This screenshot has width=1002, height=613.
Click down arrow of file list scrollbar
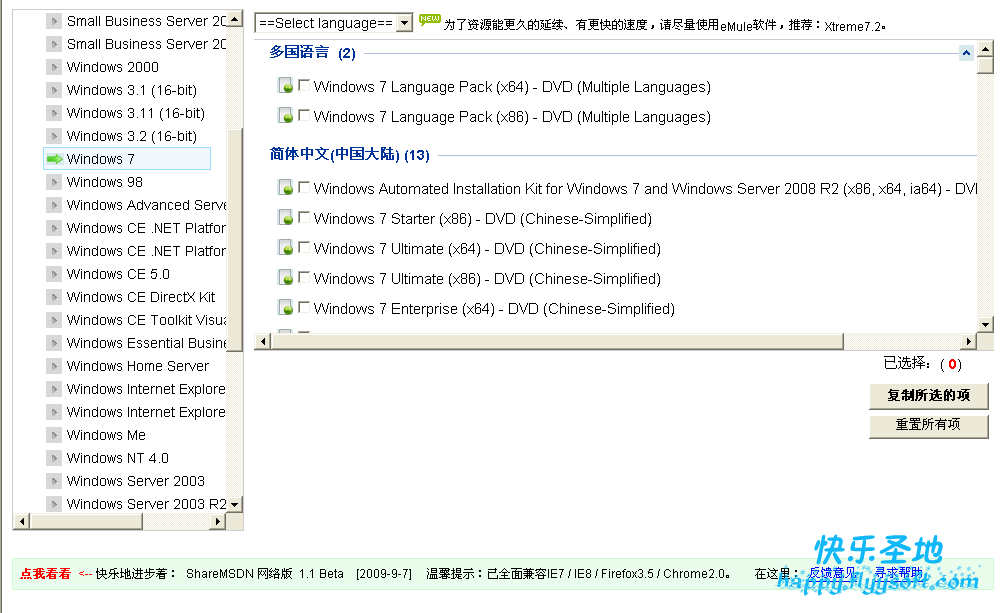click(x=985, y=325)
